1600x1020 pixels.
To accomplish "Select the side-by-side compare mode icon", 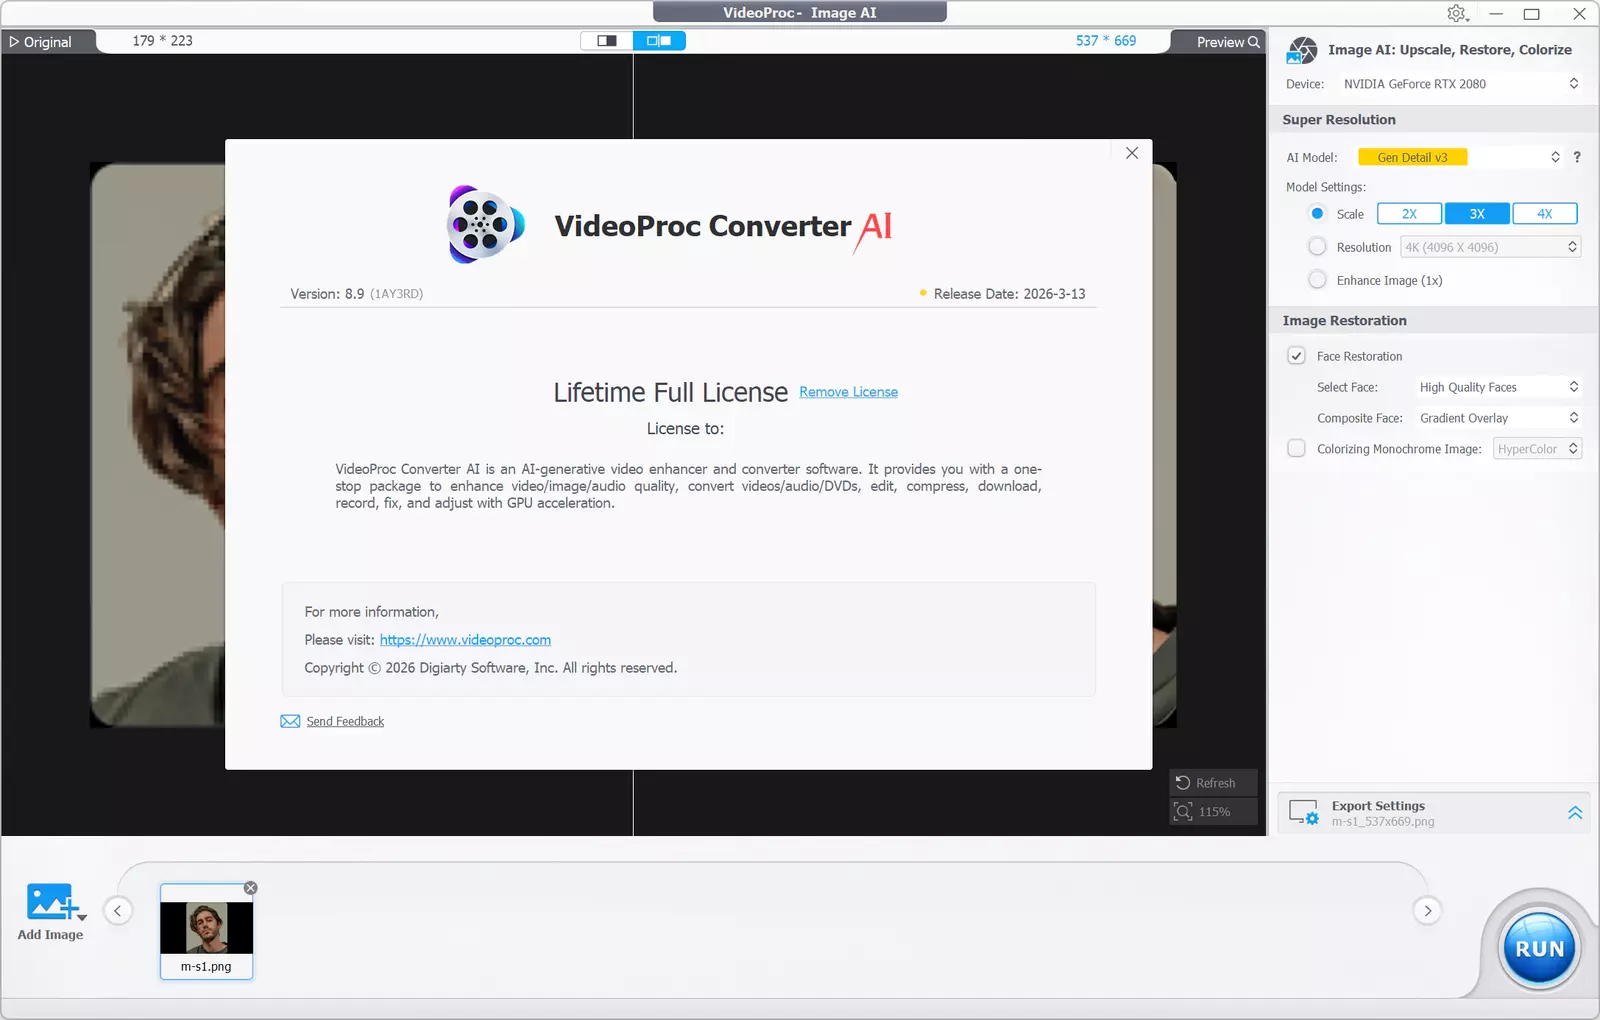I will click(659, 41).
